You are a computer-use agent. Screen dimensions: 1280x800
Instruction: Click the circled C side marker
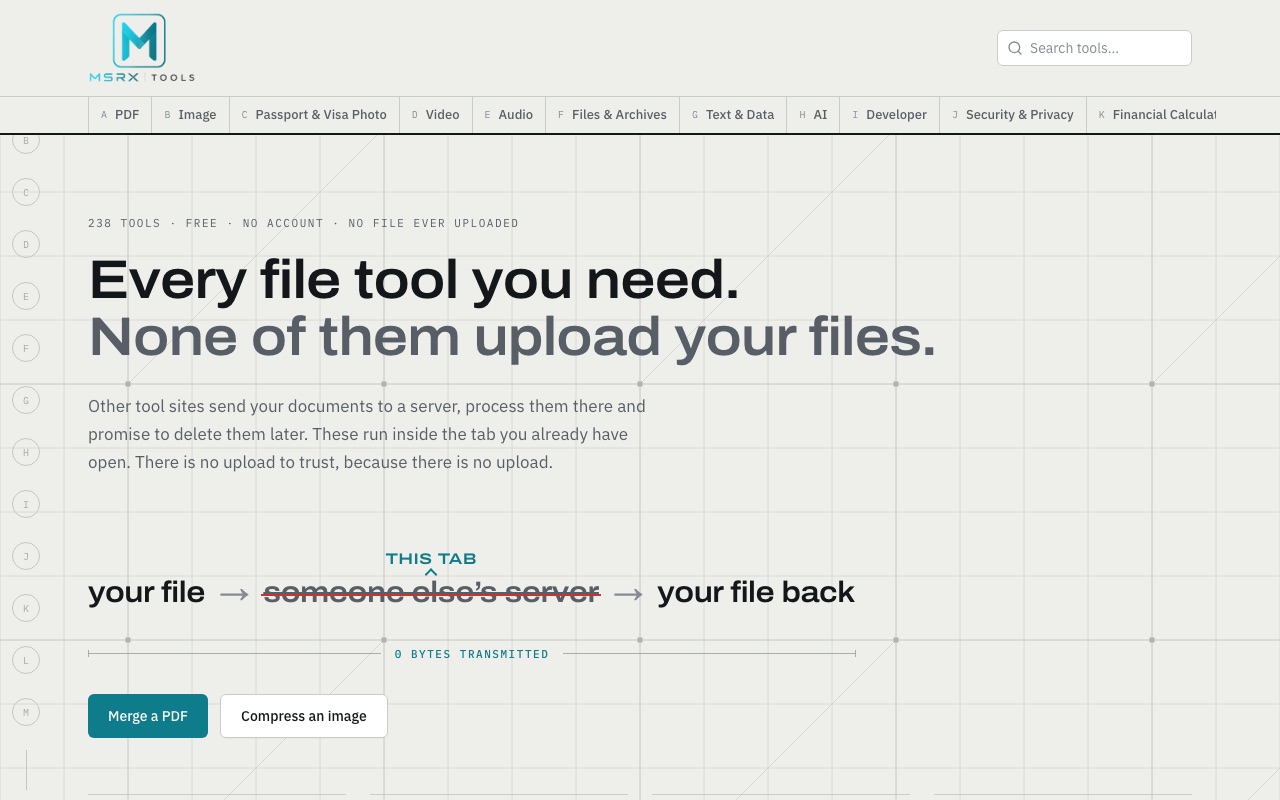[x=26, y=192]
